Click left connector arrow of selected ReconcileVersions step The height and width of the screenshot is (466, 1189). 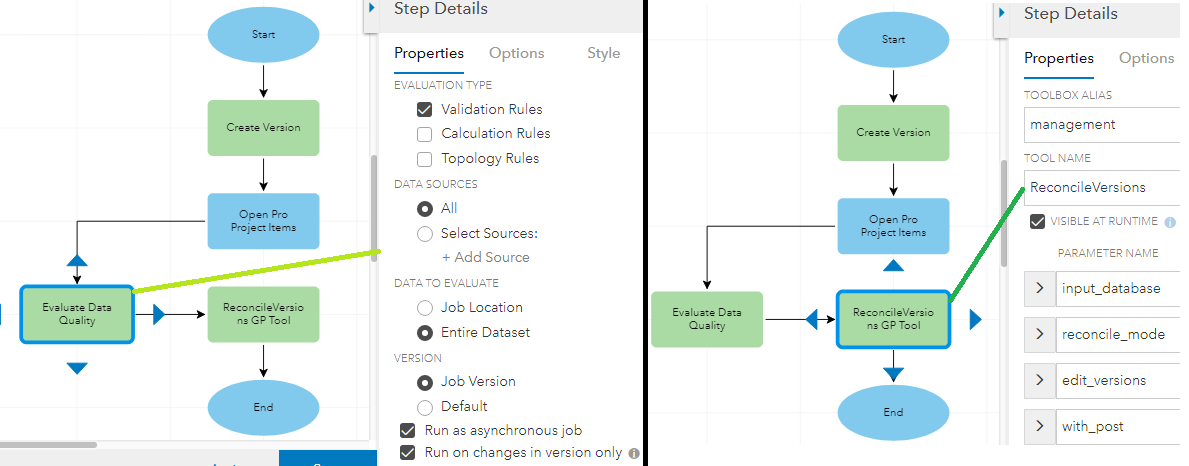tap(812, 319)
